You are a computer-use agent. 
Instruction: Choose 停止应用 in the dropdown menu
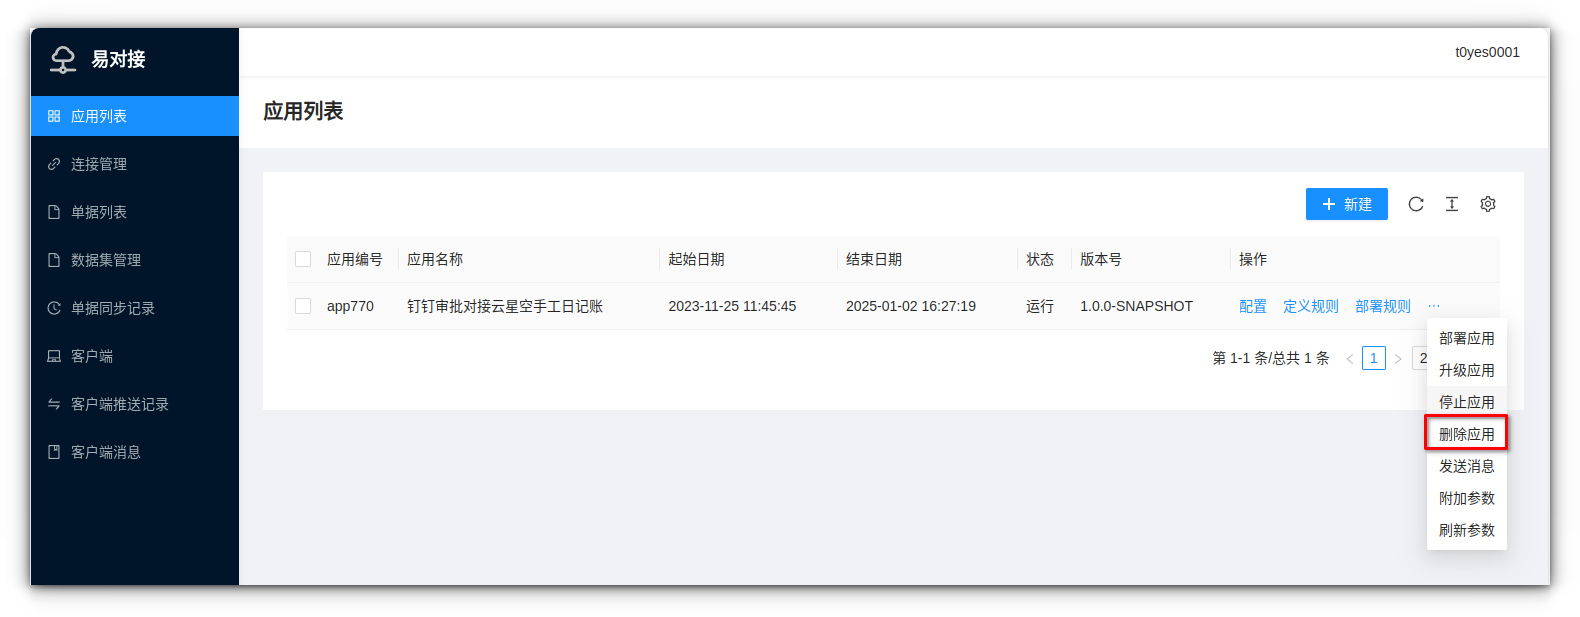[1466, 402]
